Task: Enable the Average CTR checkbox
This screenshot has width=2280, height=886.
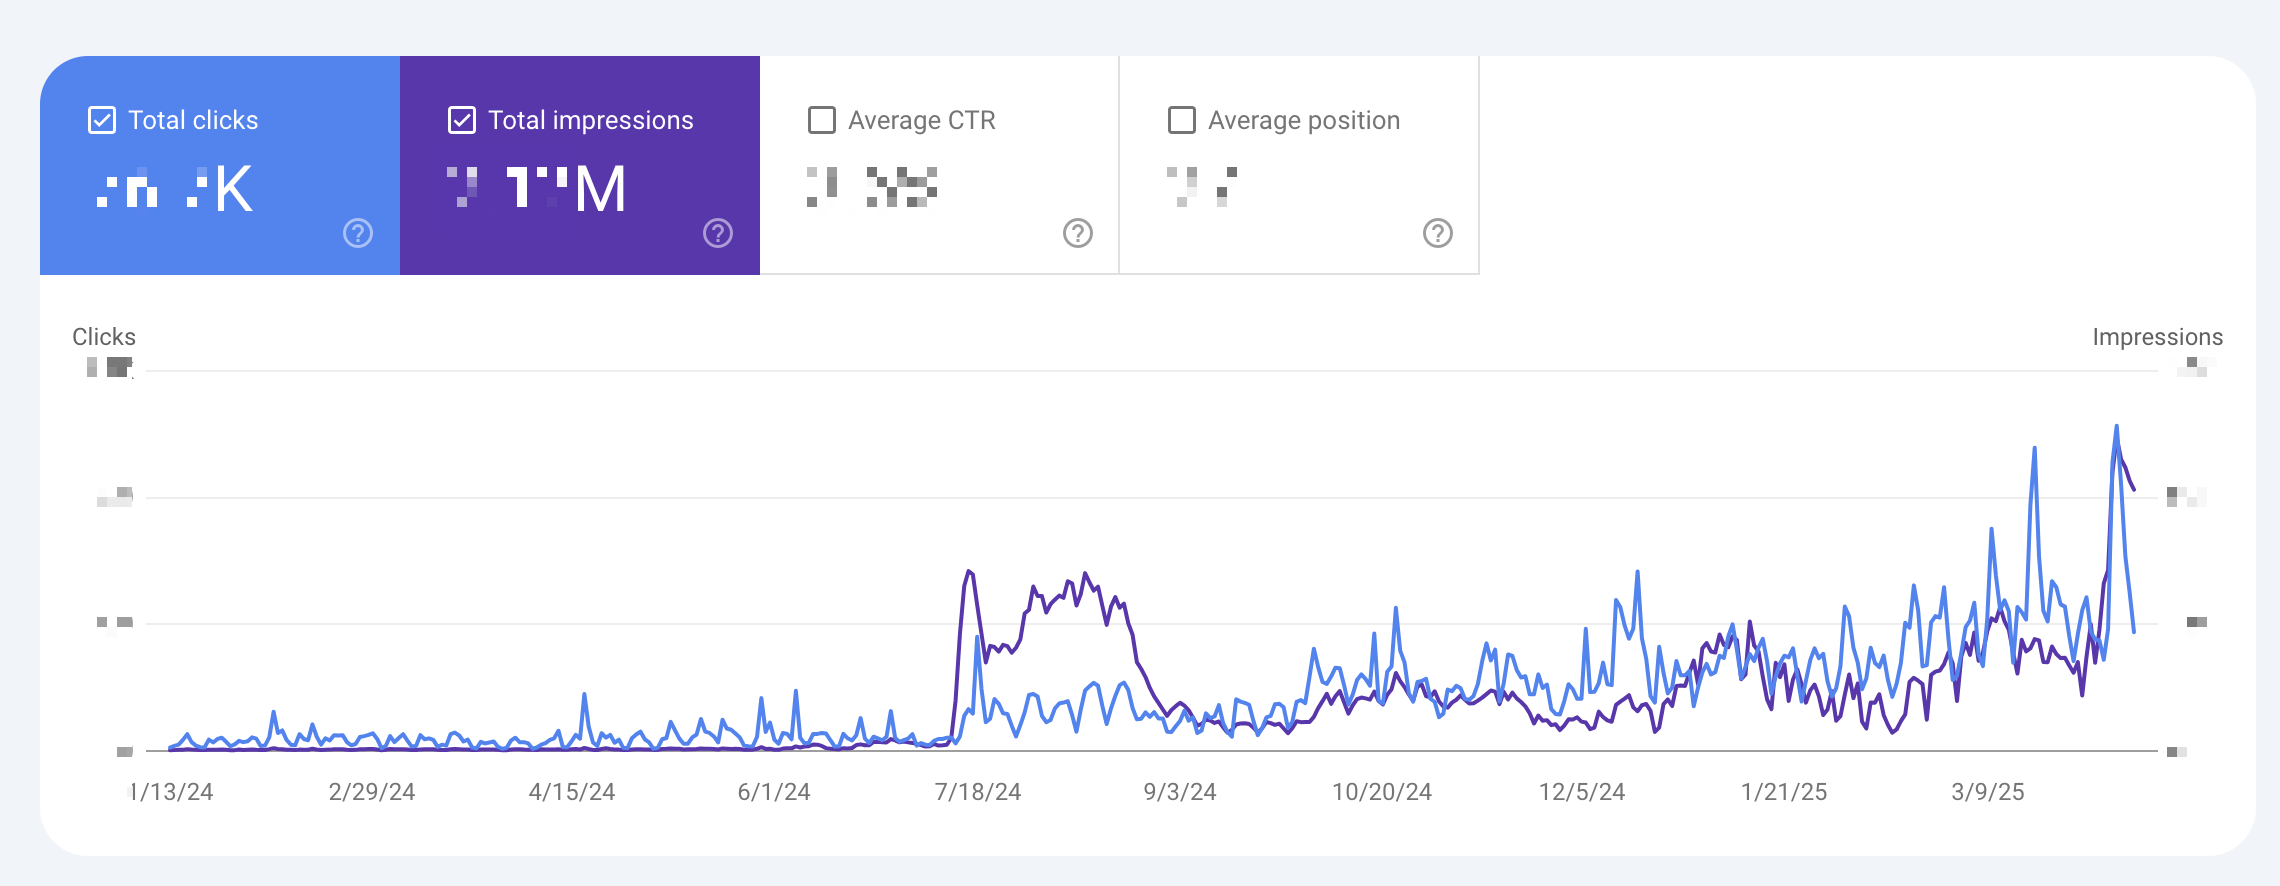Action: (822, 120)
